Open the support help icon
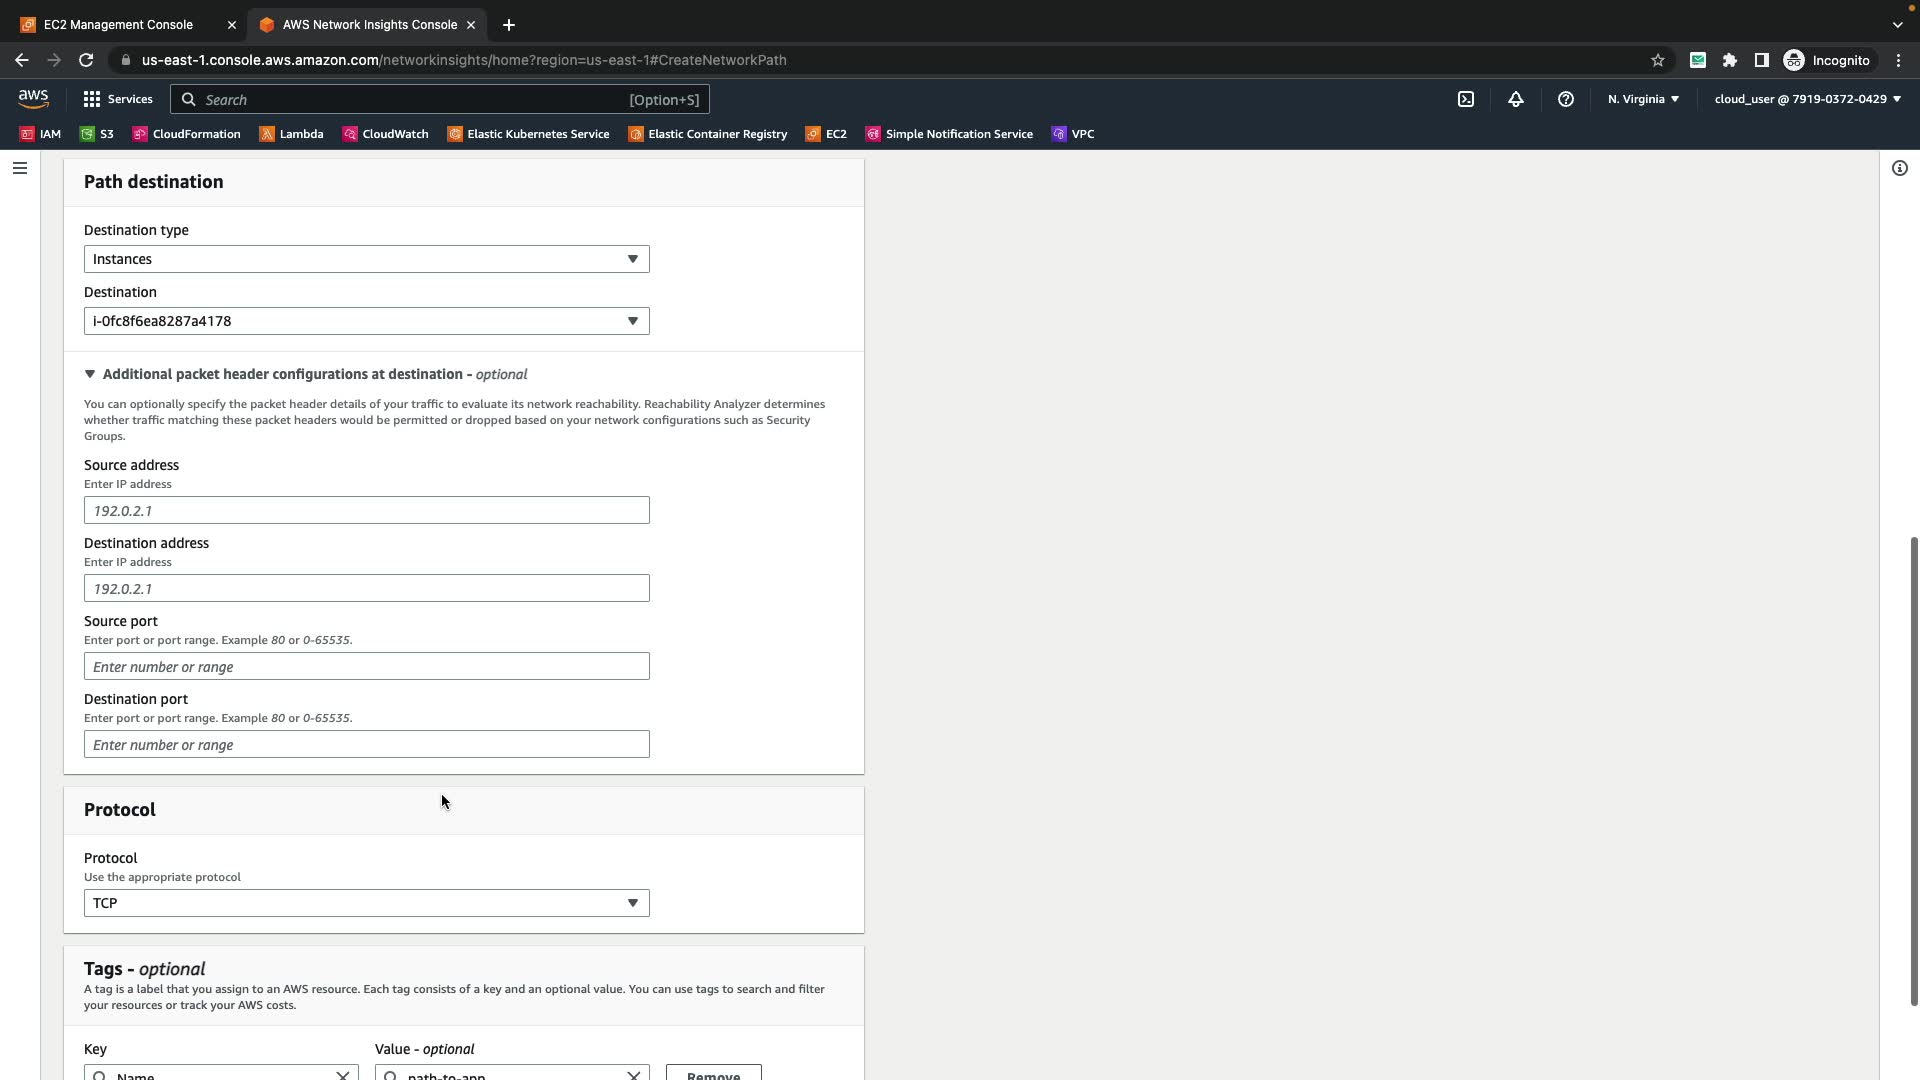 tap(1565, 99)
